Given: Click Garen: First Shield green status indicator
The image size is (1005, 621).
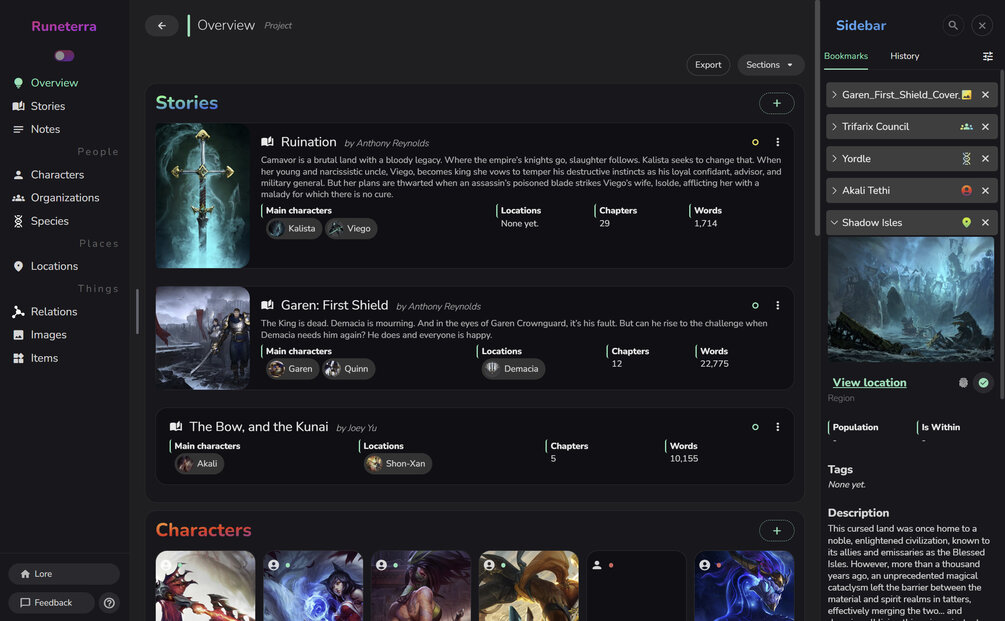Looking at the screenshot, I should pos(755,306).
